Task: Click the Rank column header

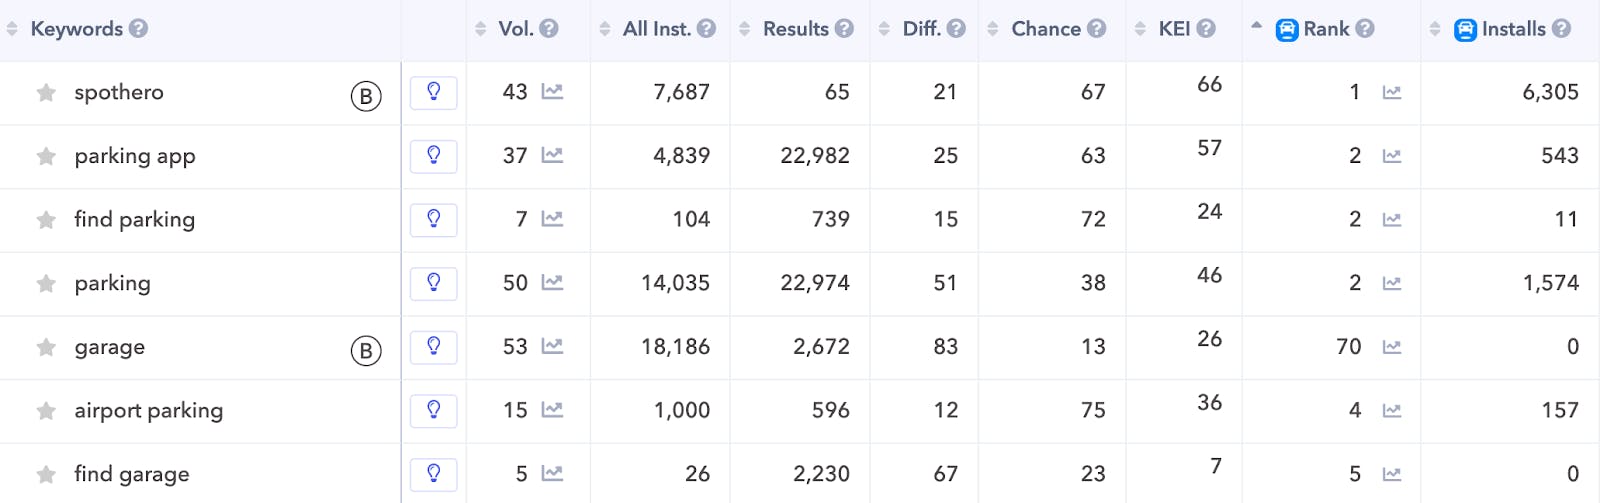Action: pyautogui.click(x=1325, y=29)
